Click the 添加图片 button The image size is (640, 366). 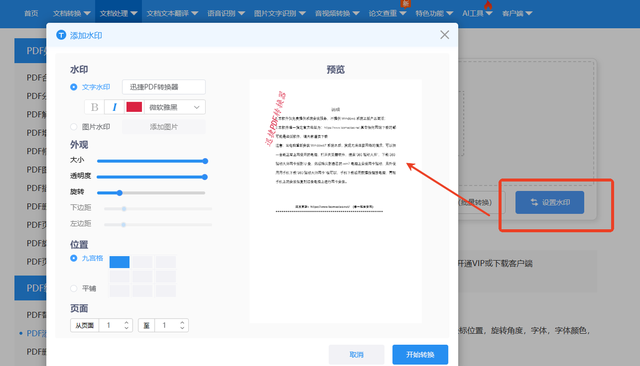[x=164, y=127]
